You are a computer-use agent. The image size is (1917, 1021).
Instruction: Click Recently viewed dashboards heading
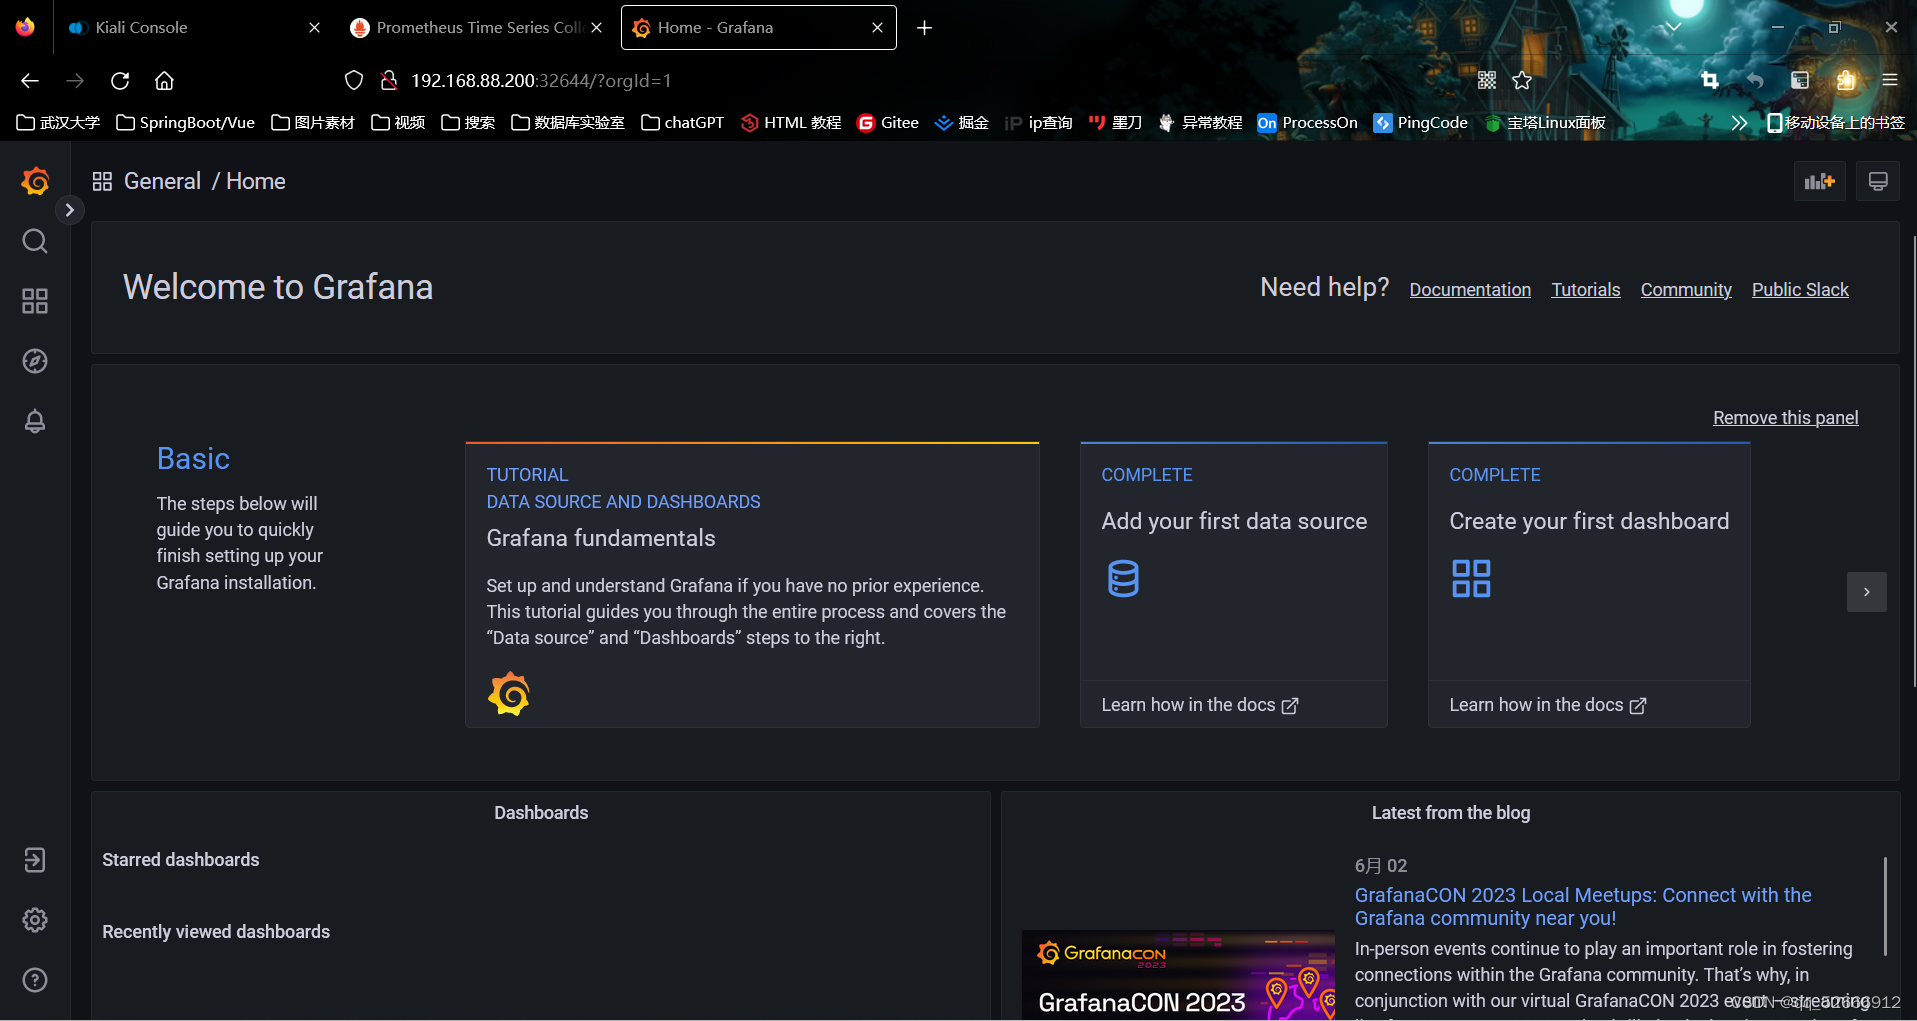216,932
